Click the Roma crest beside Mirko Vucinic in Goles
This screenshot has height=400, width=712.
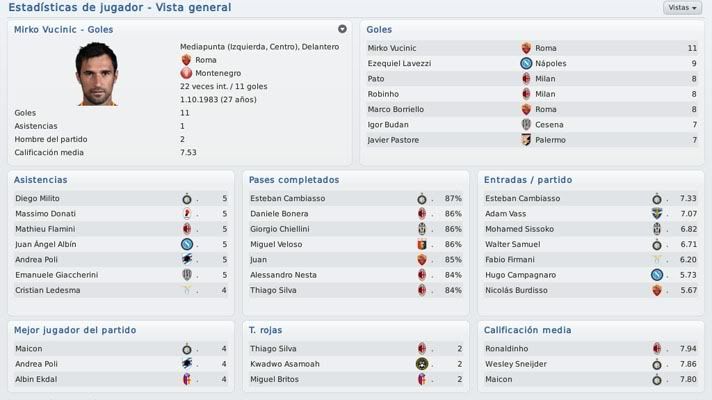[x=526, y=48]
